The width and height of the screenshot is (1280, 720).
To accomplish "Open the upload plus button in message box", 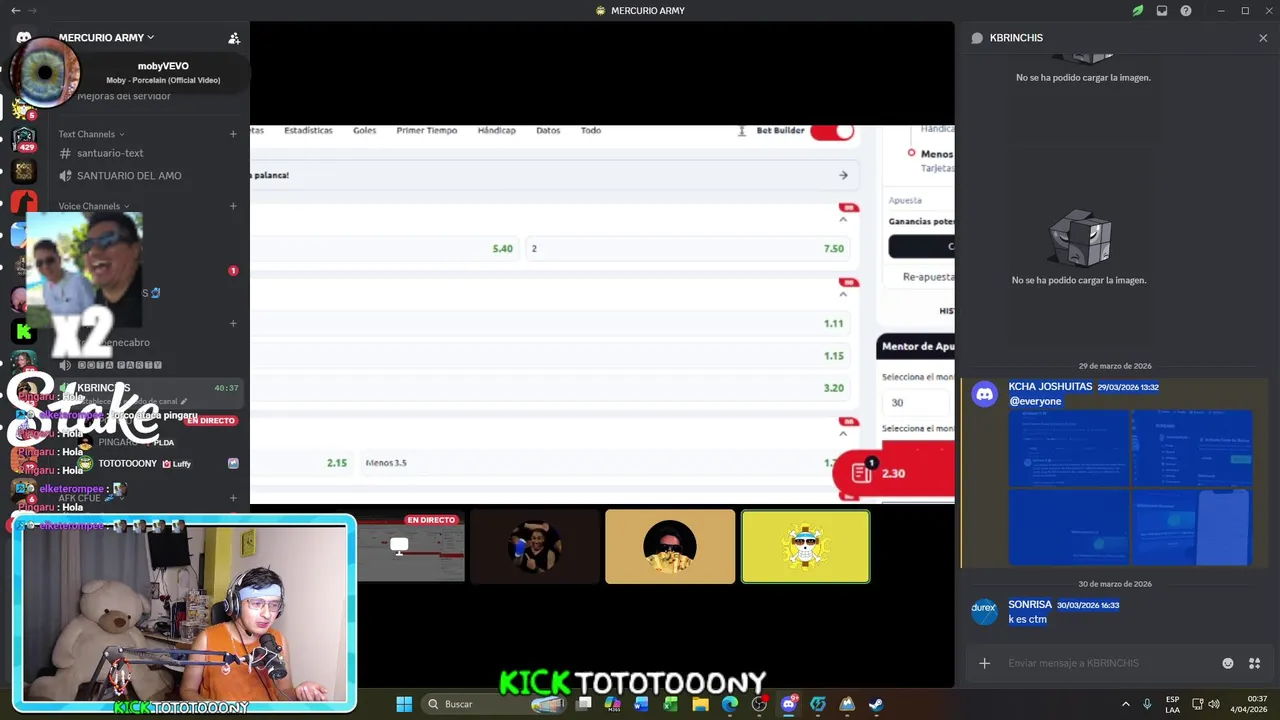I will pos(984,663).
